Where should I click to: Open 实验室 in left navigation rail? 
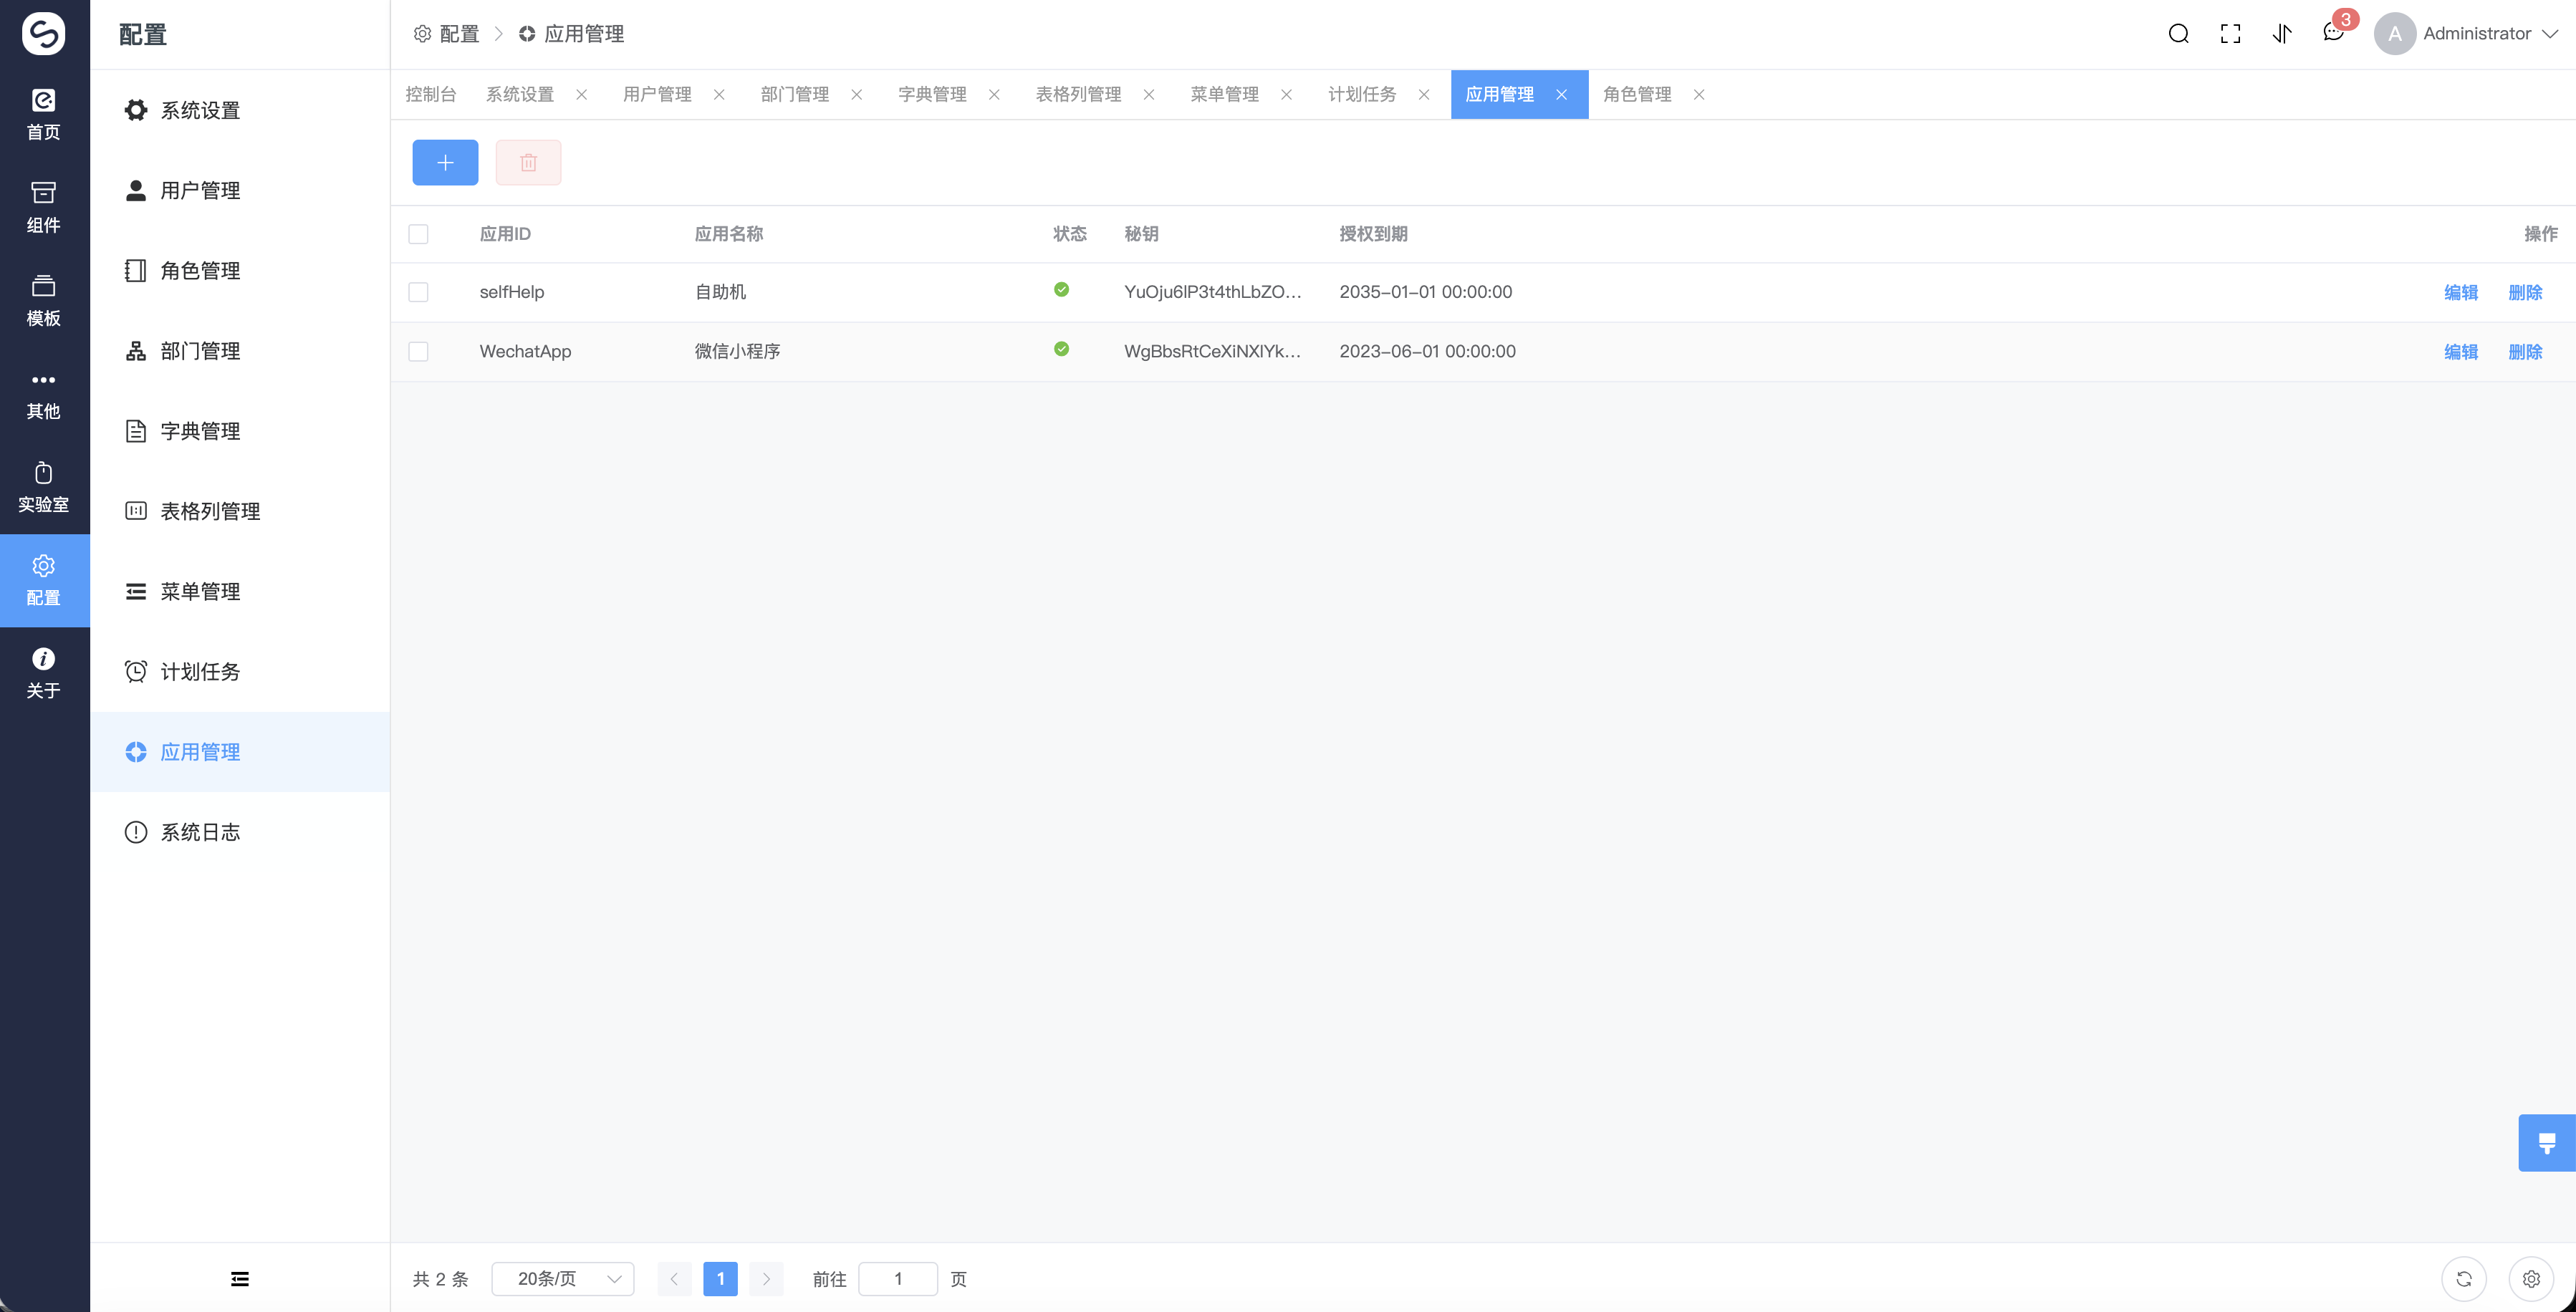(44, 487)
